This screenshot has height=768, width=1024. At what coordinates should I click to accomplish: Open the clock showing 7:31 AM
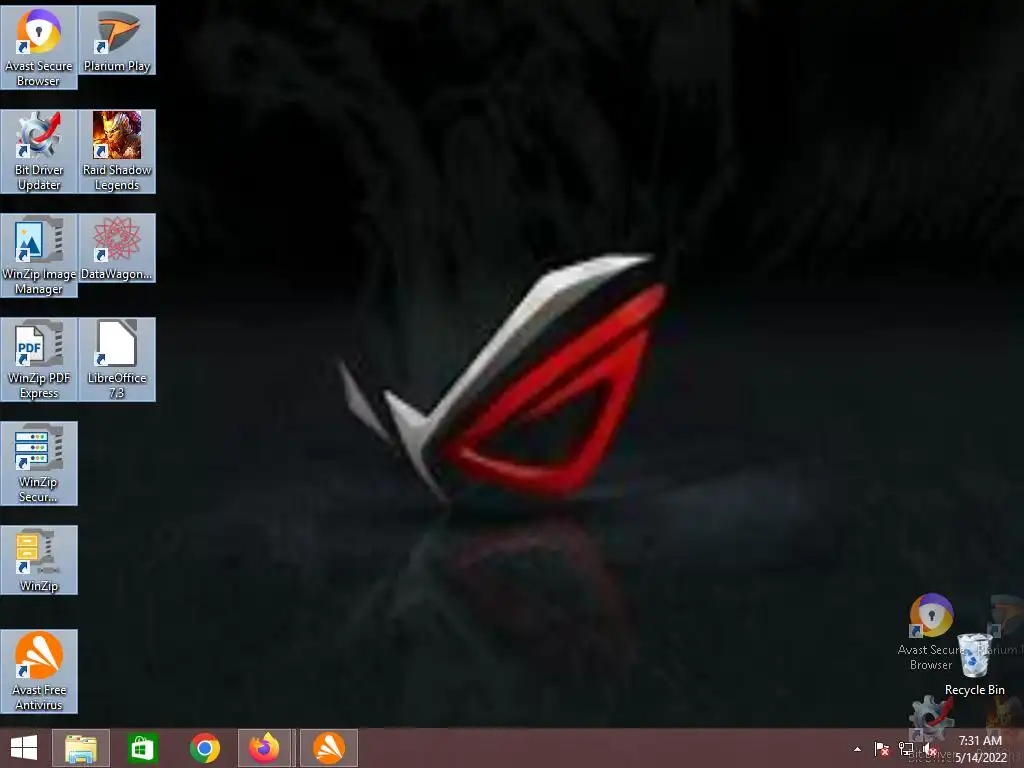click(981, 749)
